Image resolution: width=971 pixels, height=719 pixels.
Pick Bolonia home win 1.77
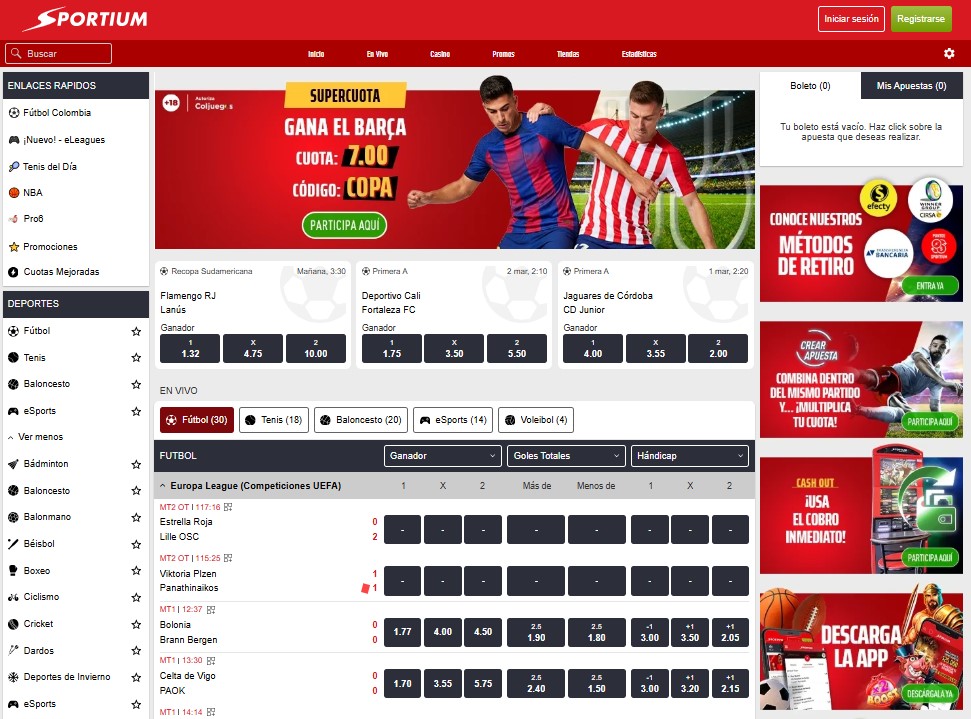coord(403,632)
